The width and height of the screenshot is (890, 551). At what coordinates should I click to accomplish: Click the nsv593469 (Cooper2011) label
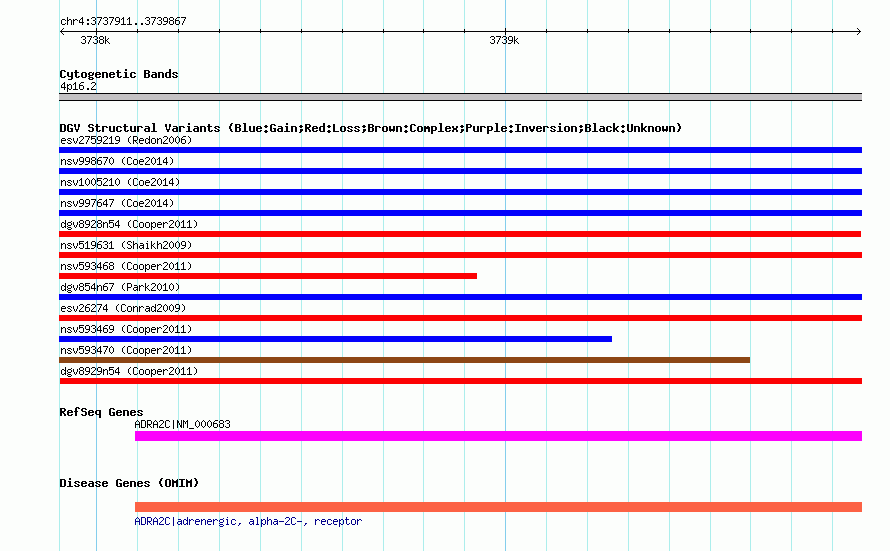[x=126, y=329]
